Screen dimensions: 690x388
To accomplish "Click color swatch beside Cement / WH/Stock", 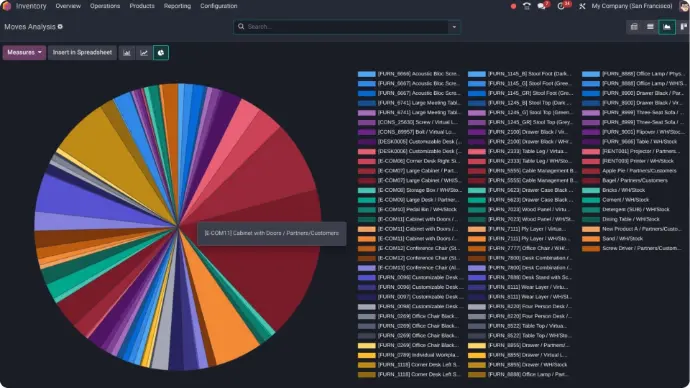I will click(x=591, y=200).
